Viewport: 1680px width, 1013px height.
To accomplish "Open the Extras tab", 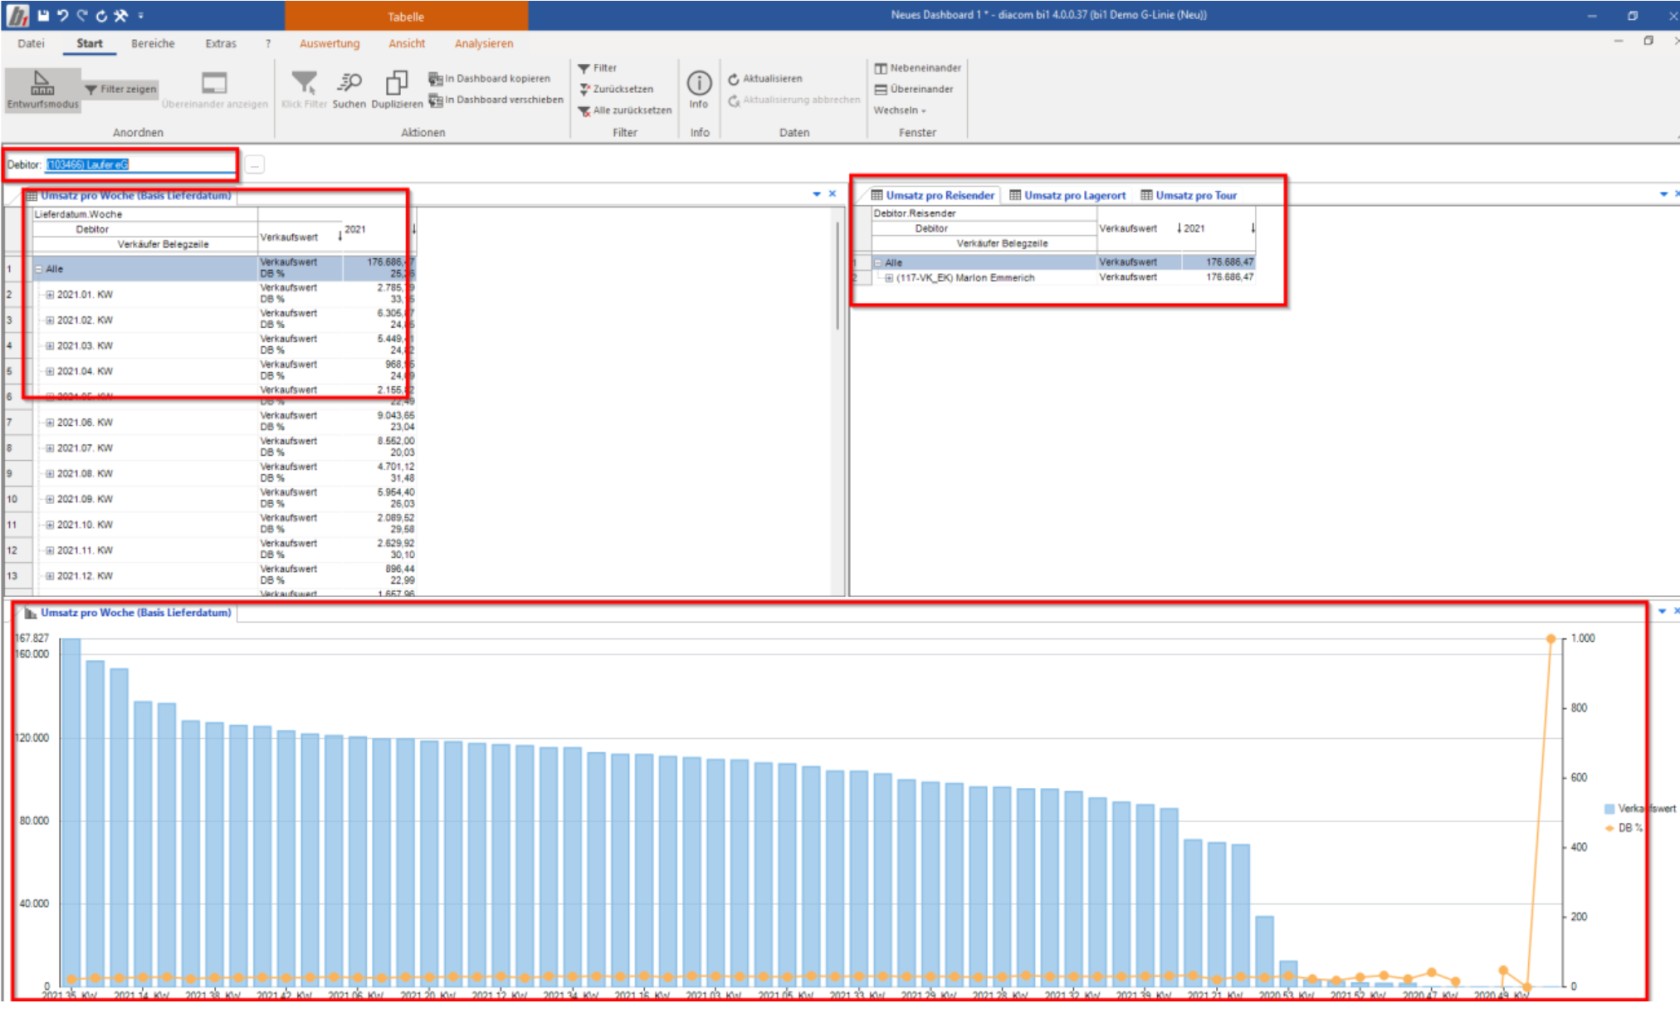I will (x=221, y=43).
